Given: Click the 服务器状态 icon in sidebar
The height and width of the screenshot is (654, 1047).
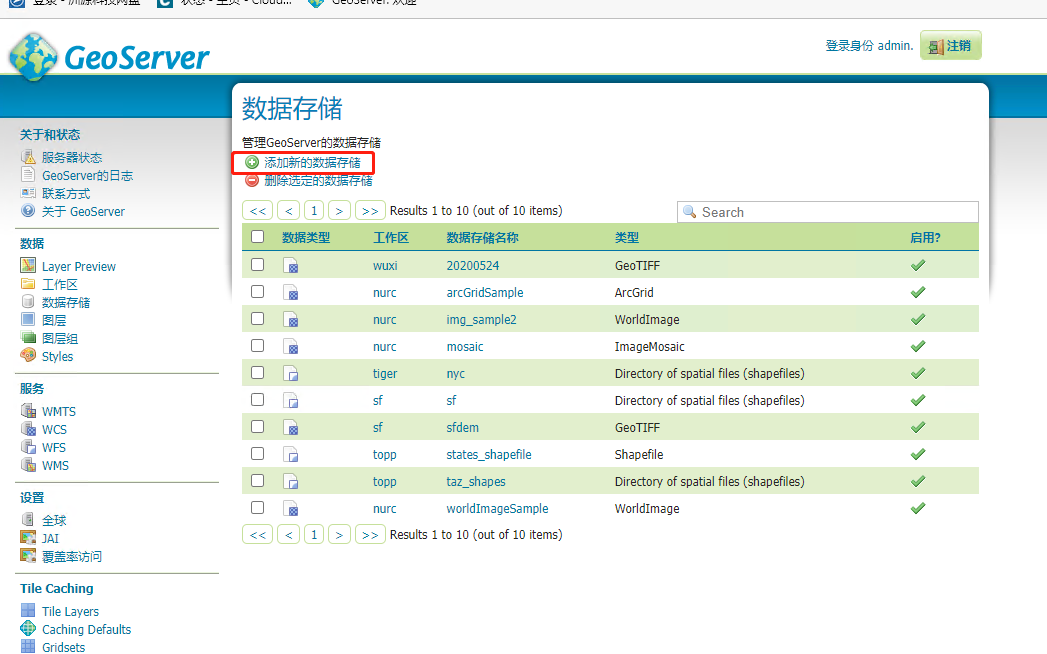Looking at the screenshot, I should (x=28, y=157).
